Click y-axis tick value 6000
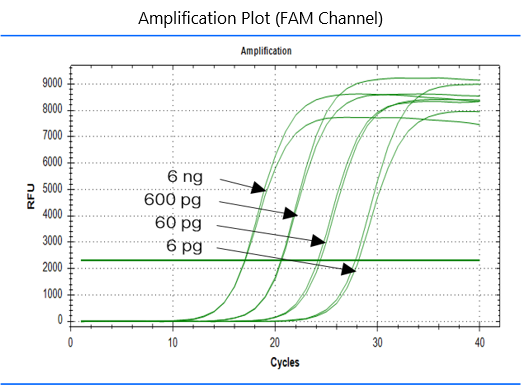522x385 pixels. point(52,162)
